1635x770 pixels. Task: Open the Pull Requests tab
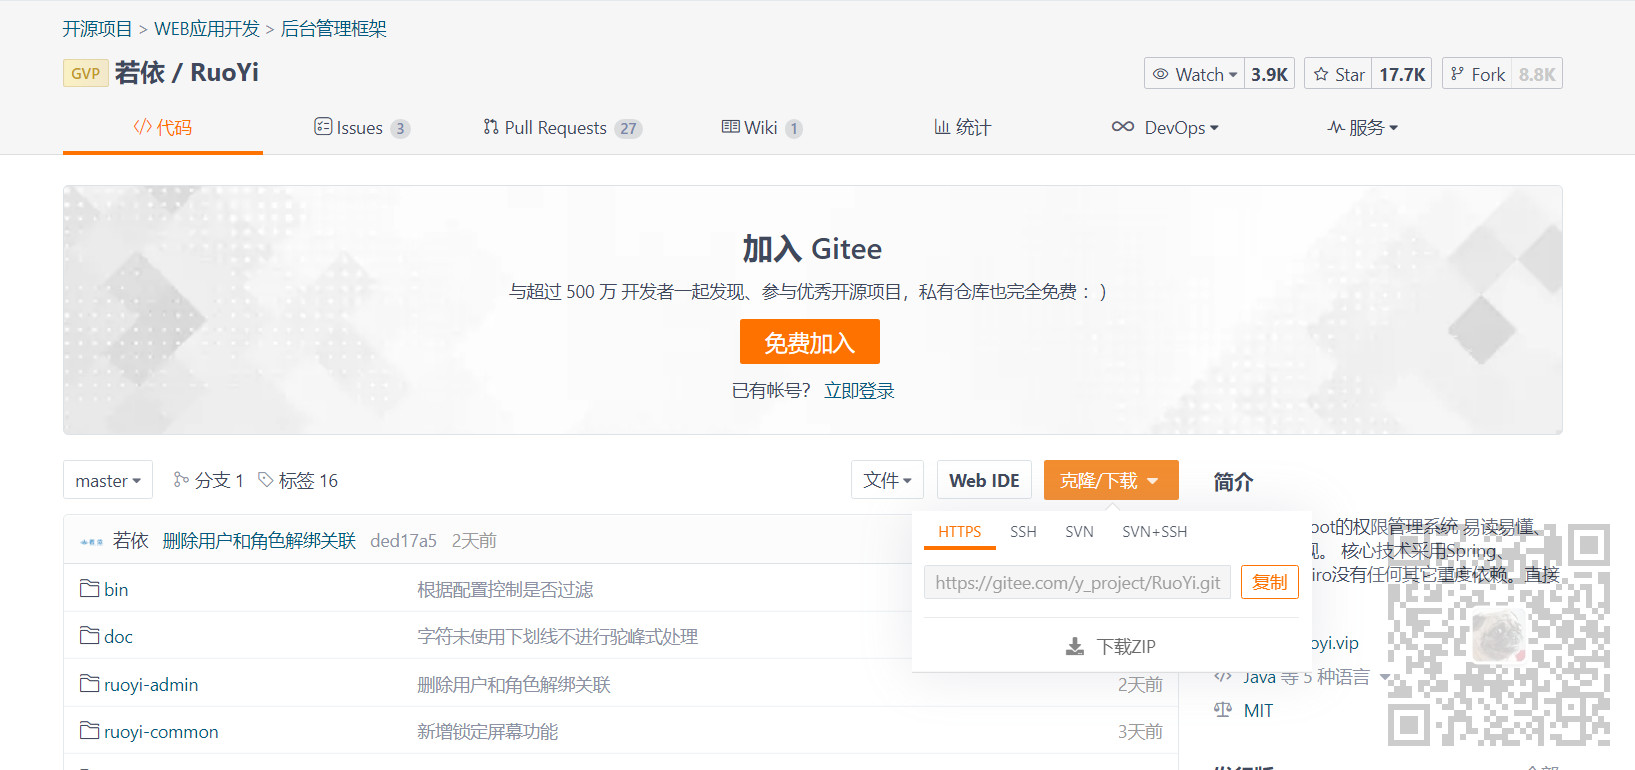click(562, 127)
